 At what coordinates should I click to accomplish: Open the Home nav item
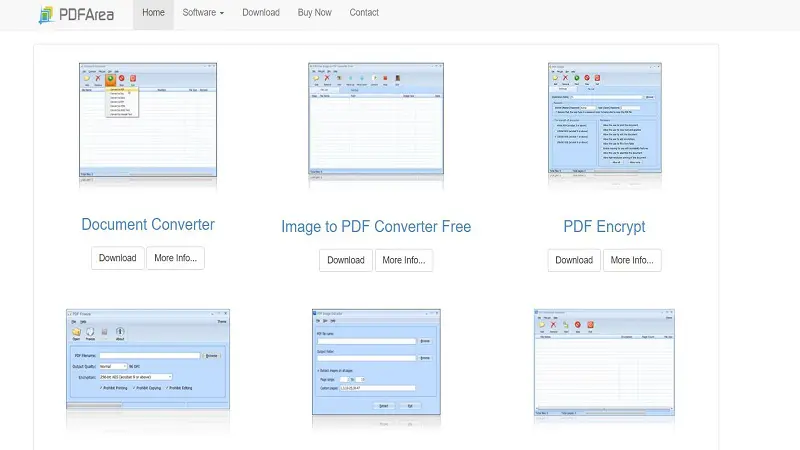pos(153,13)
